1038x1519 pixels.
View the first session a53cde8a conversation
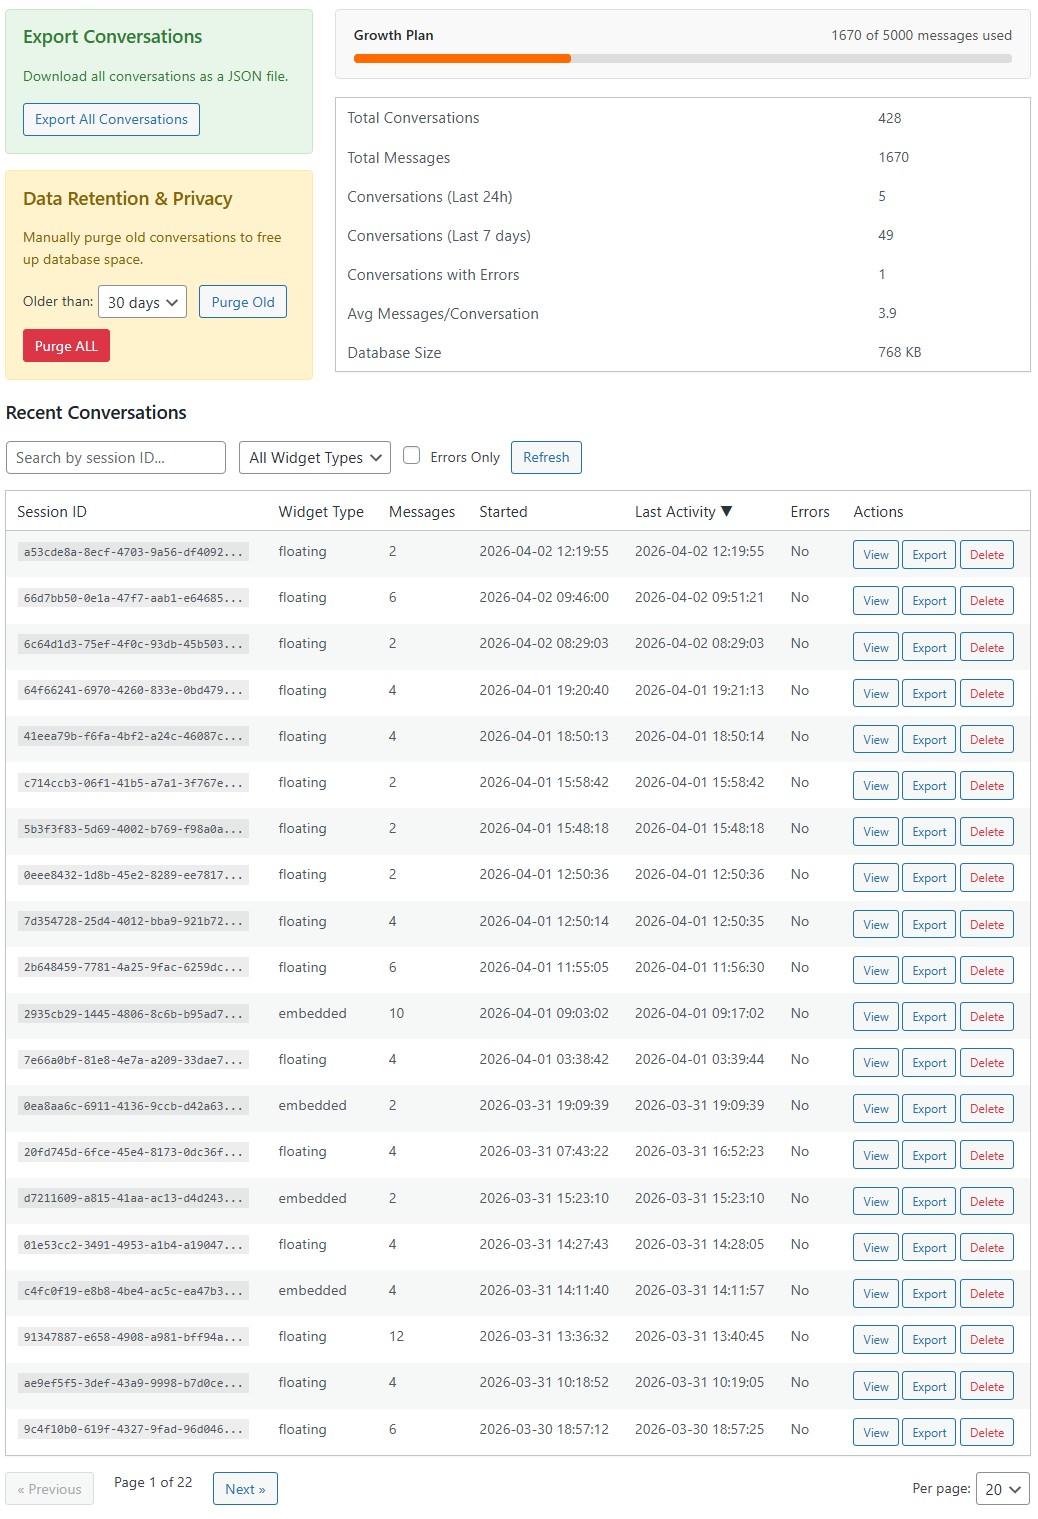pyautogui.click(x=875, y=555)
